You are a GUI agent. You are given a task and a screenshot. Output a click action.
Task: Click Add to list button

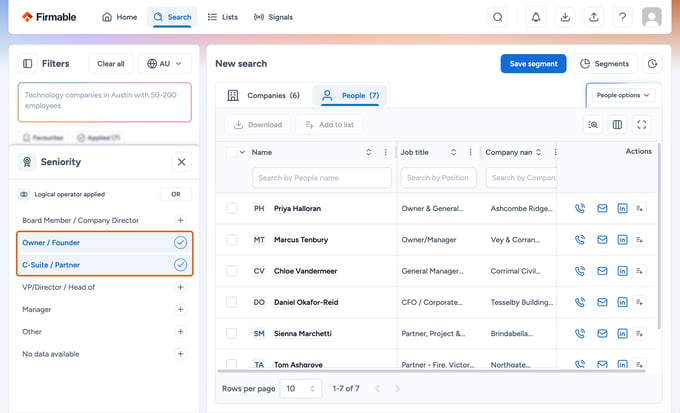(330, 125)
